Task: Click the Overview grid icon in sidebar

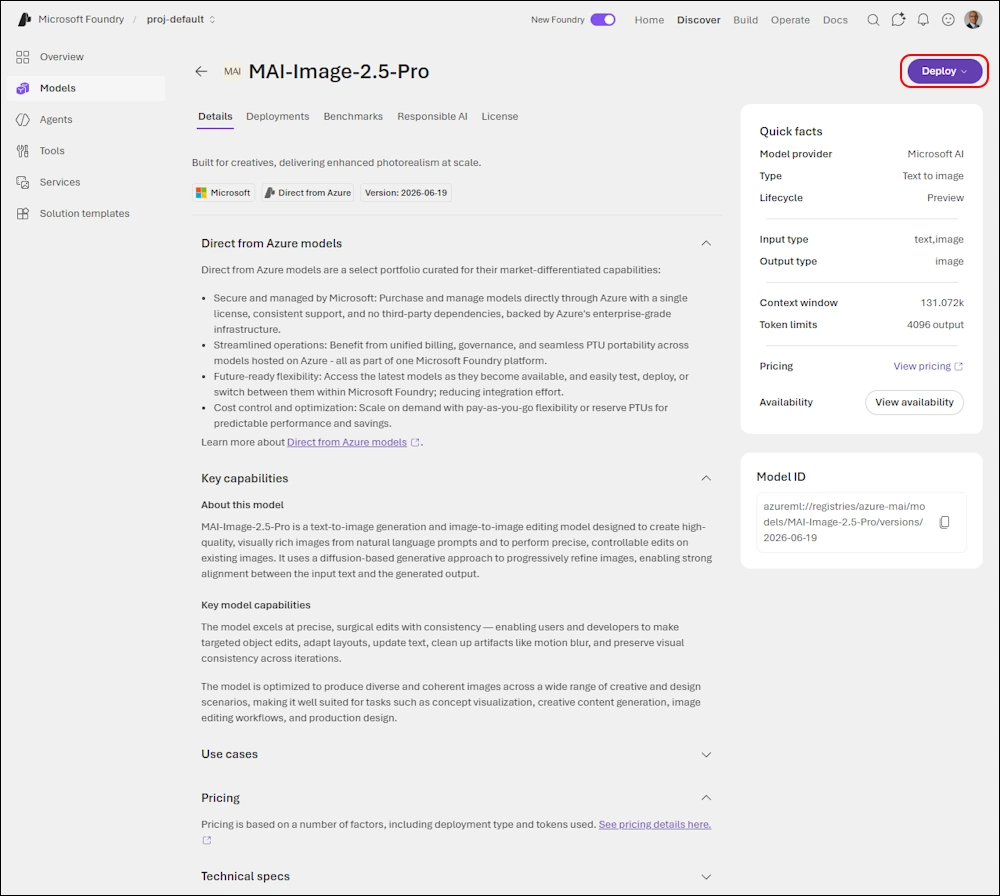Action: 23,57
